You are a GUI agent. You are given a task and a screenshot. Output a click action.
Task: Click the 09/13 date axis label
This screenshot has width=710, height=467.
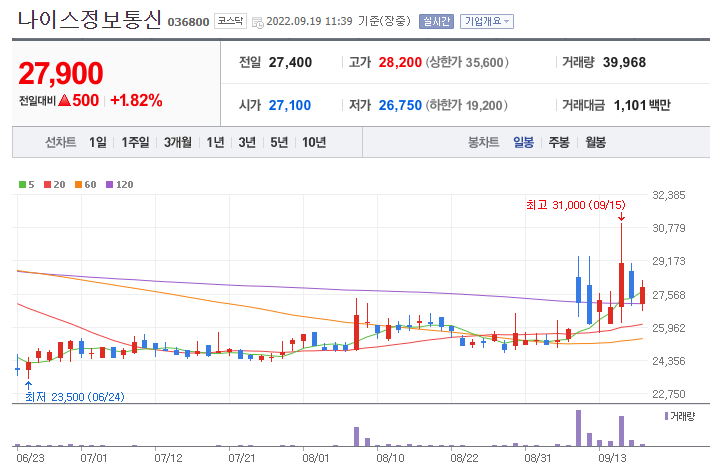tap(612, 458)
